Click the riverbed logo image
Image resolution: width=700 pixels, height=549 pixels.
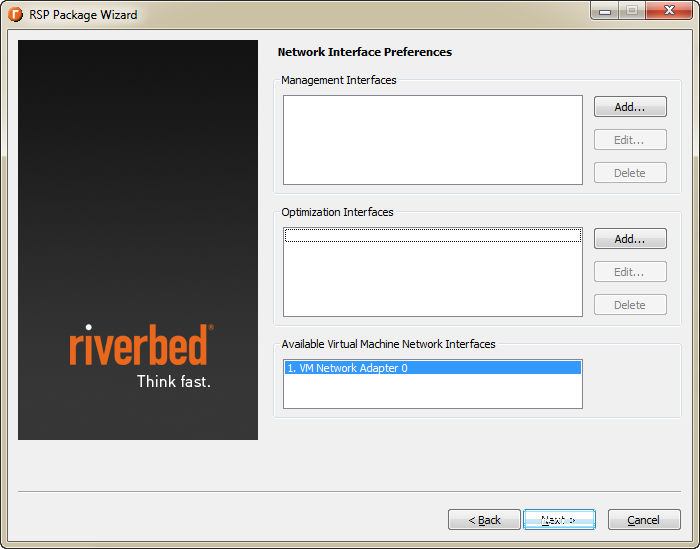[141, 355]
